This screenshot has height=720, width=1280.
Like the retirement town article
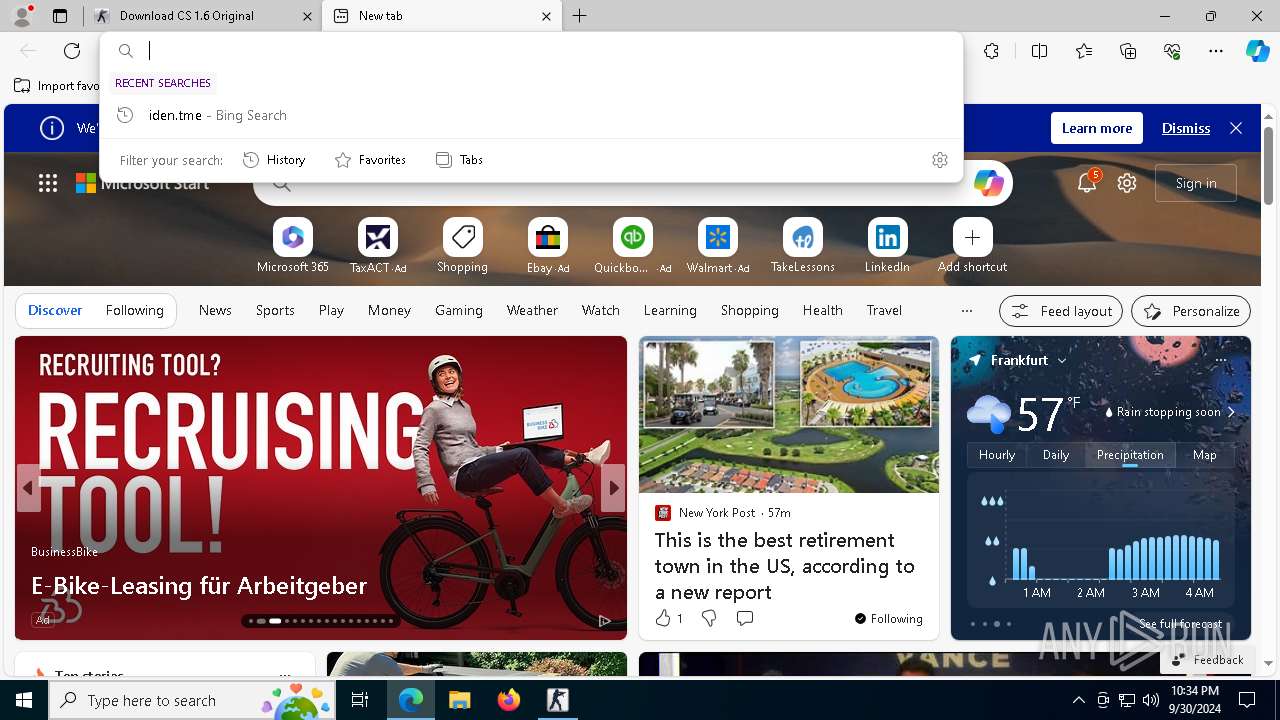668,619
